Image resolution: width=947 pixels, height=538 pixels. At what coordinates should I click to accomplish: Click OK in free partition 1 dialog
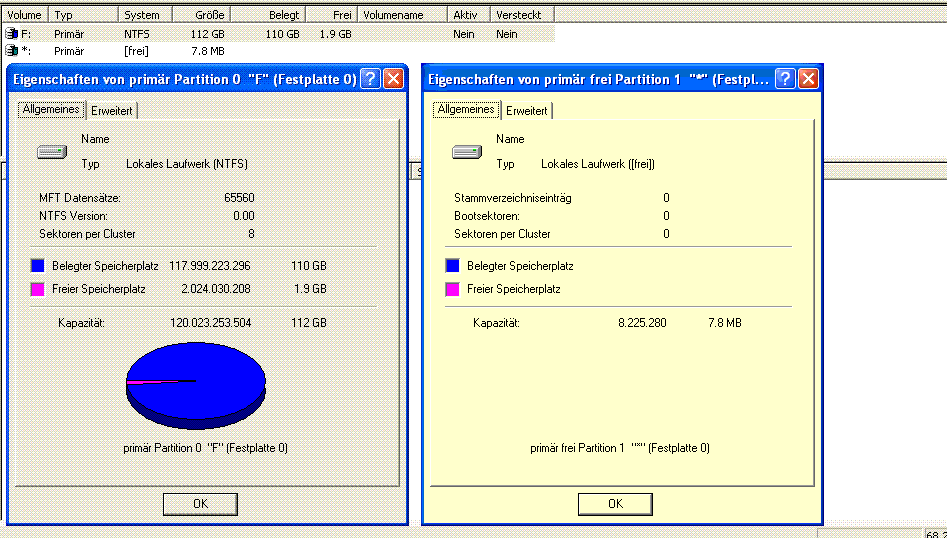pyautogui.click(x=615, y=504)
